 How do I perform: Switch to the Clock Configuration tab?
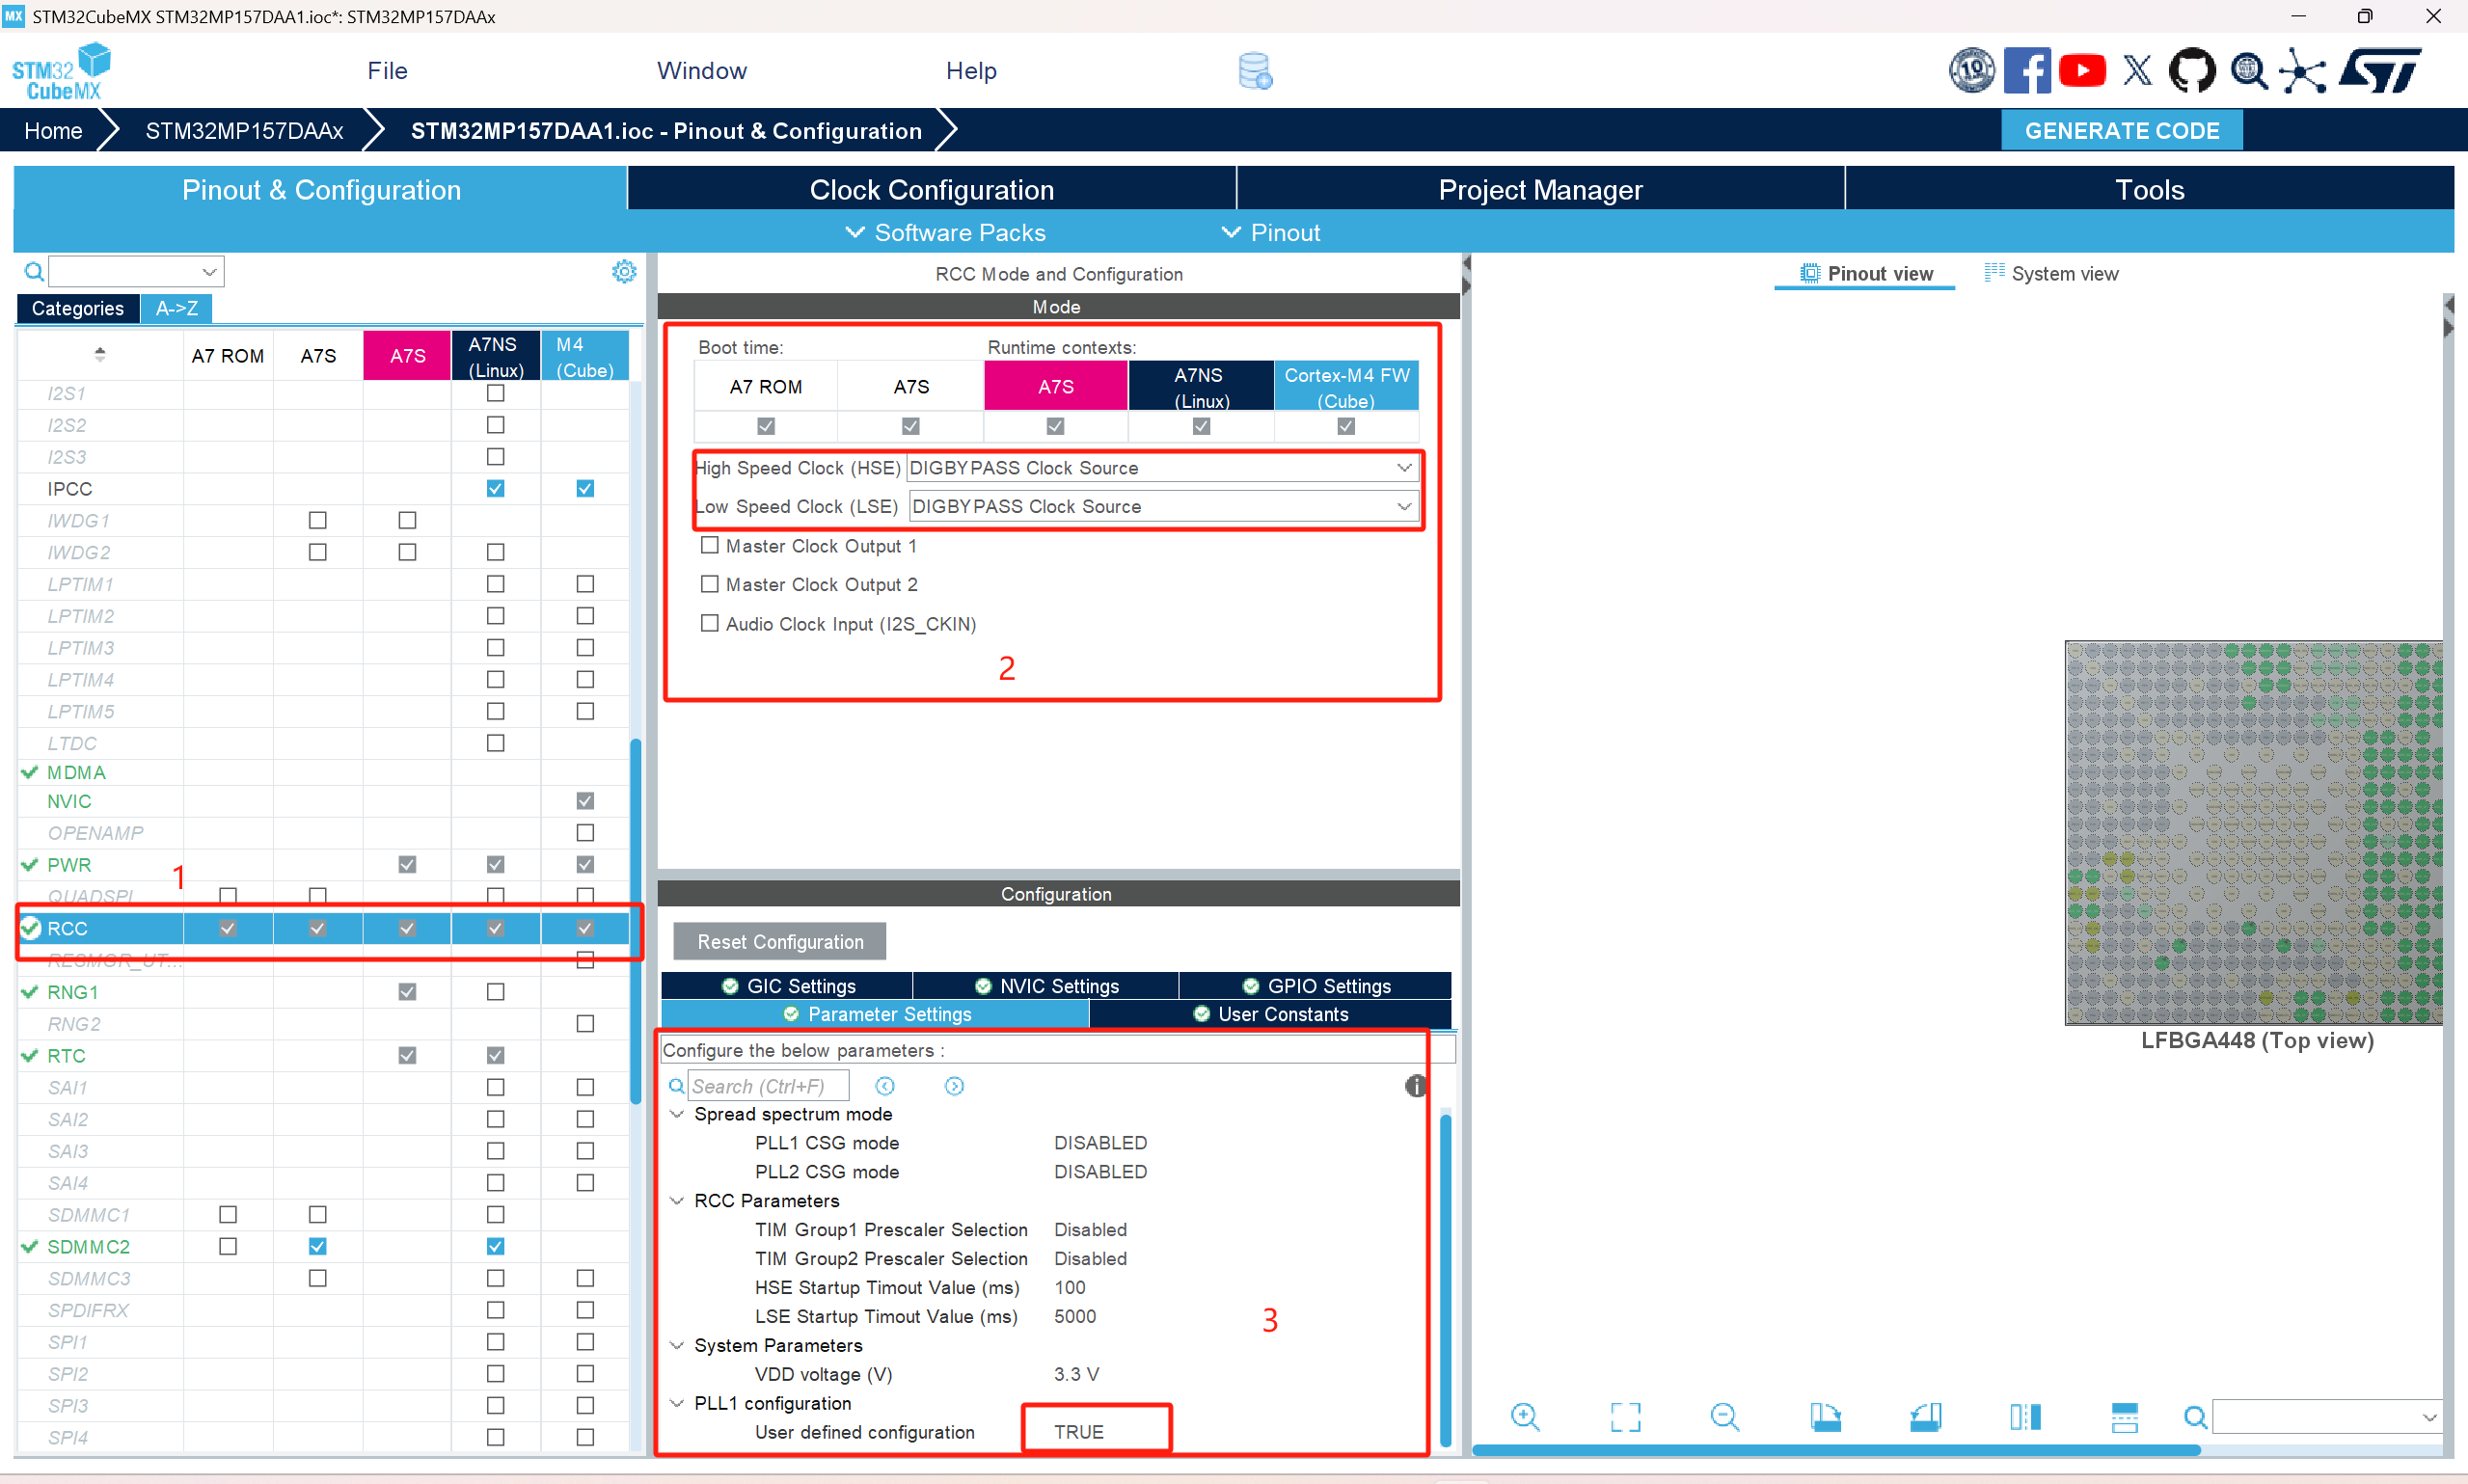tap(931, 189)
